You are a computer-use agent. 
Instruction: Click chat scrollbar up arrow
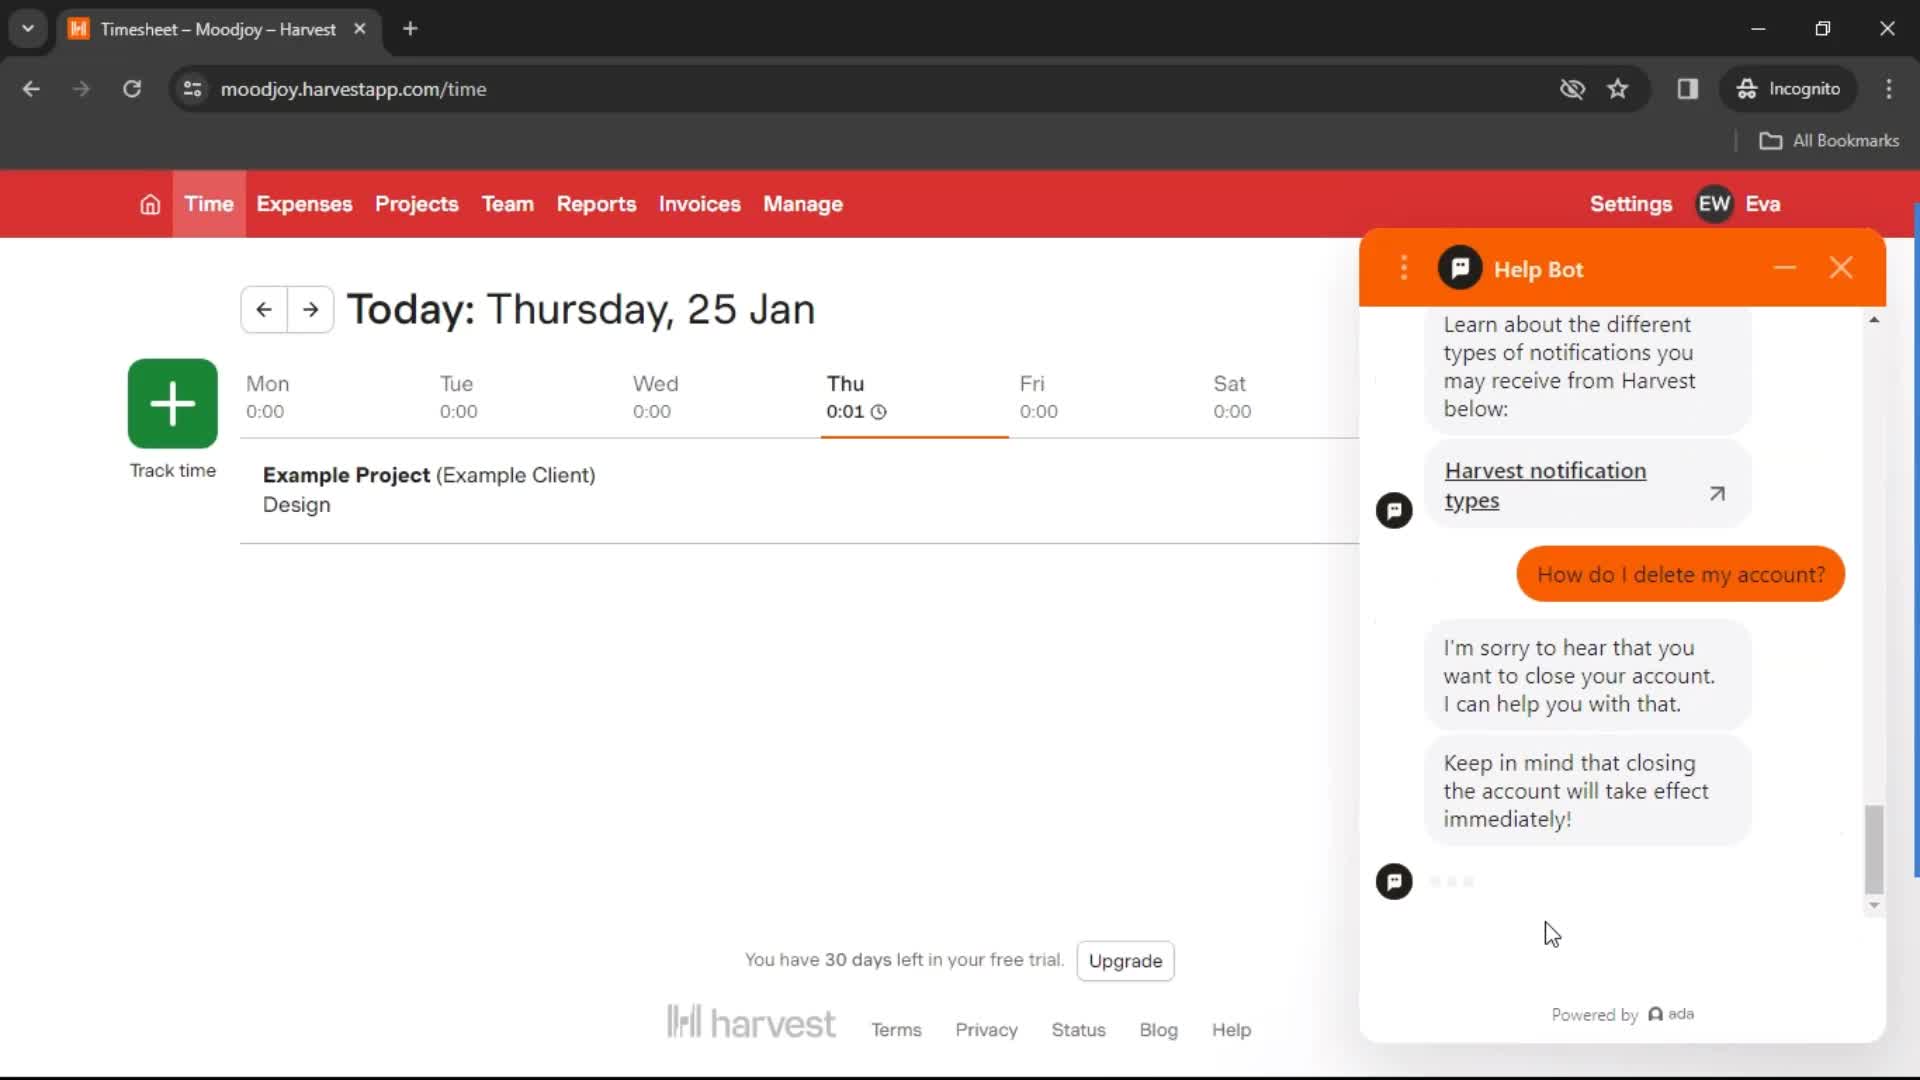1874,320
